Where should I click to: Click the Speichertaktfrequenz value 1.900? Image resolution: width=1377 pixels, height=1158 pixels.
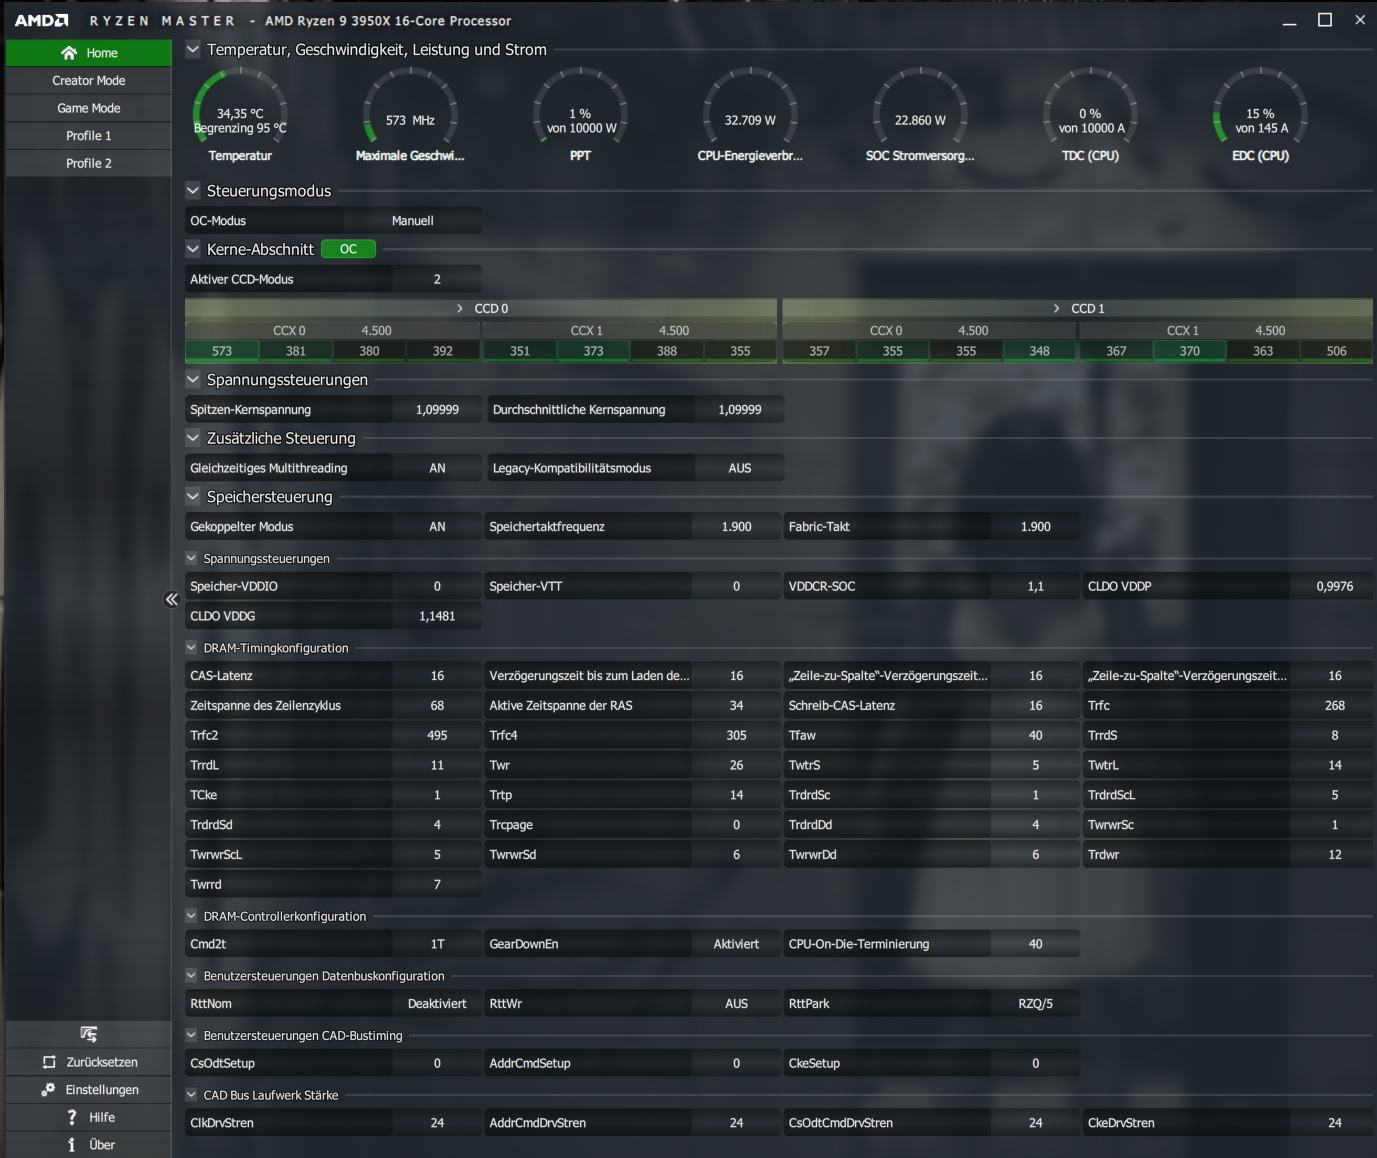(x=736, y=527)
